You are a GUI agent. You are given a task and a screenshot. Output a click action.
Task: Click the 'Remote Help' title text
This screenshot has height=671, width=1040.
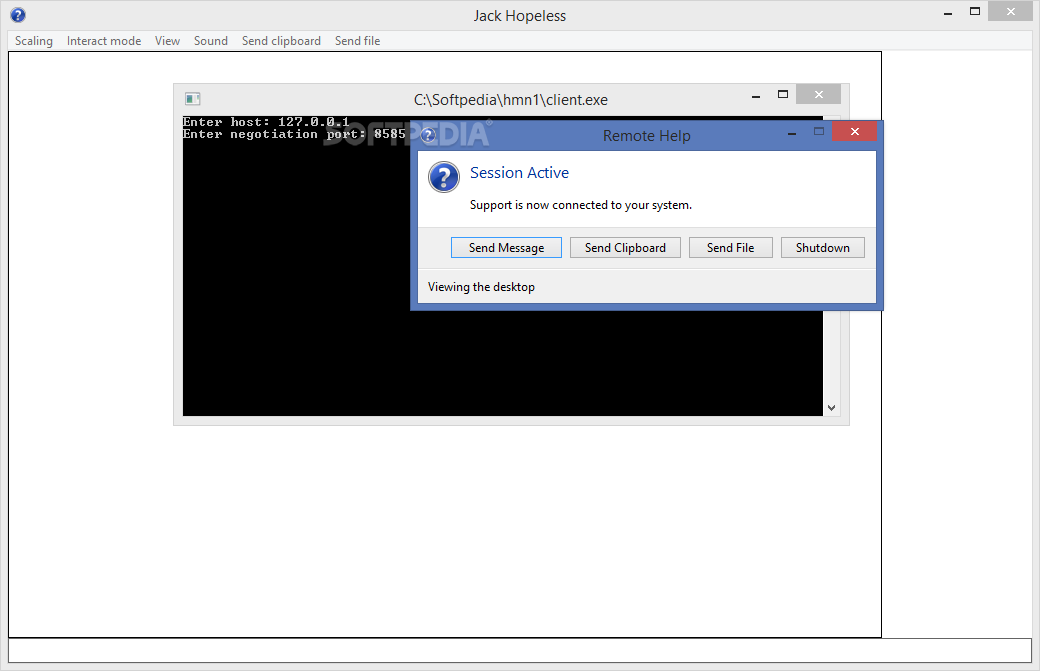[647, 135]
